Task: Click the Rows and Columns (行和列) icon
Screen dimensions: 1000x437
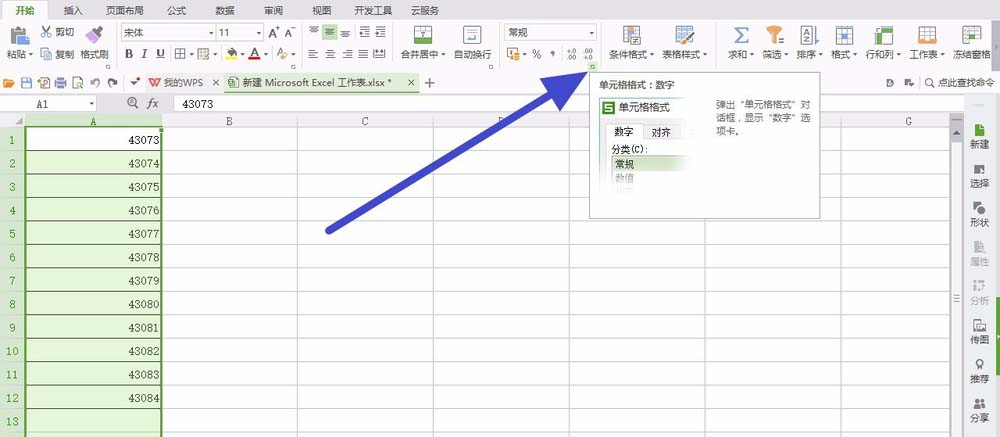Action: click(x=883, y=35)
